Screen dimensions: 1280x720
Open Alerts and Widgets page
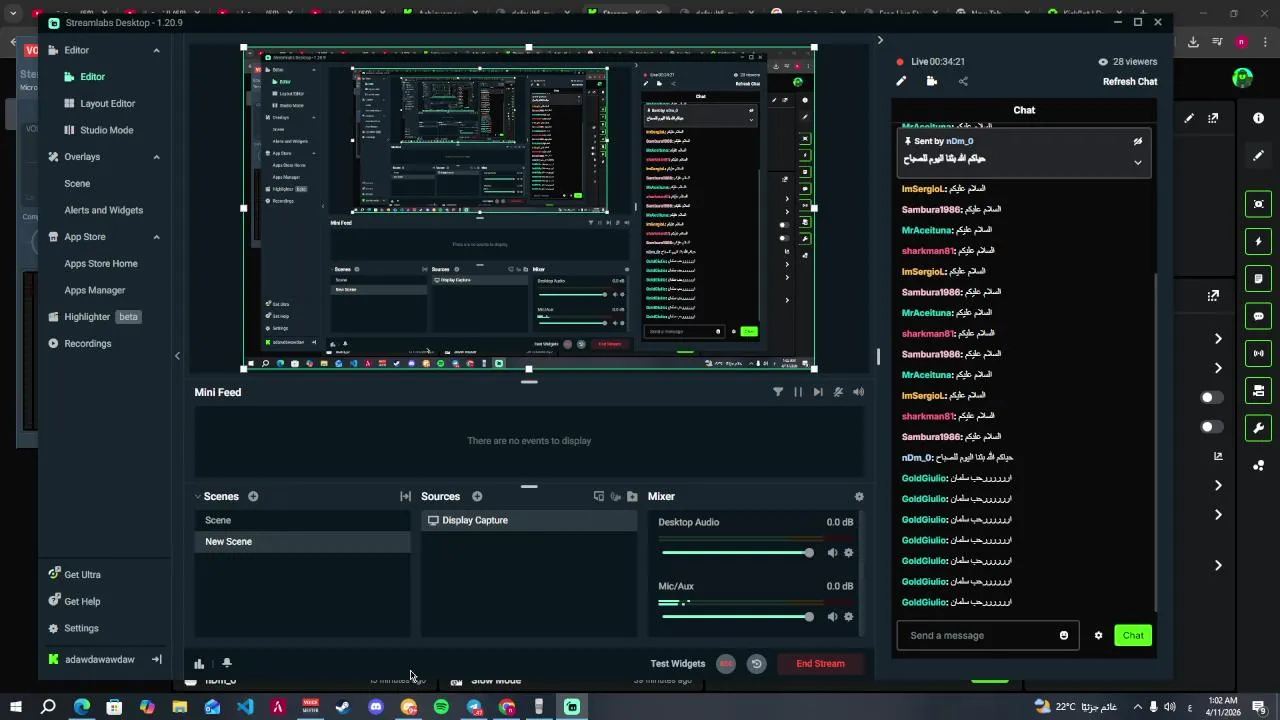click(104, 210)
